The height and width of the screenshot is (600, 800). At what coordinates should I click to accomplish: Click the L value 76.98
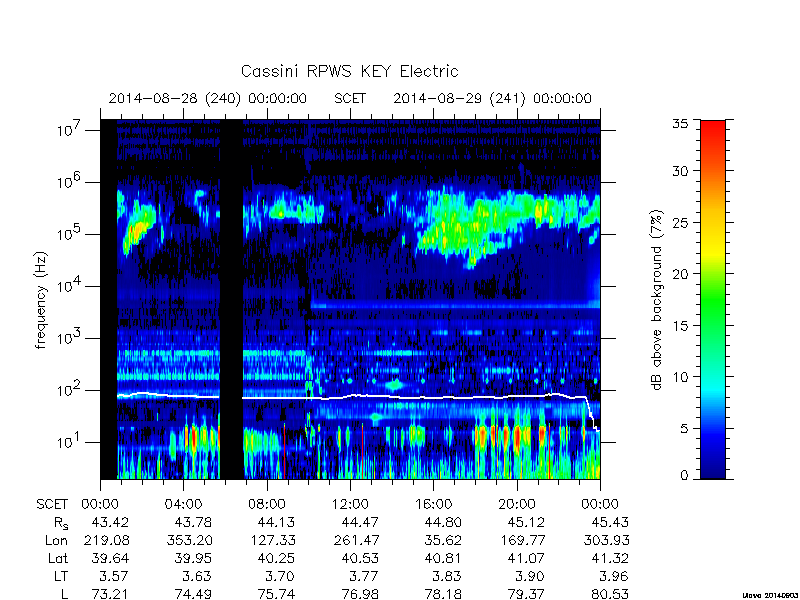coord(360,594)
